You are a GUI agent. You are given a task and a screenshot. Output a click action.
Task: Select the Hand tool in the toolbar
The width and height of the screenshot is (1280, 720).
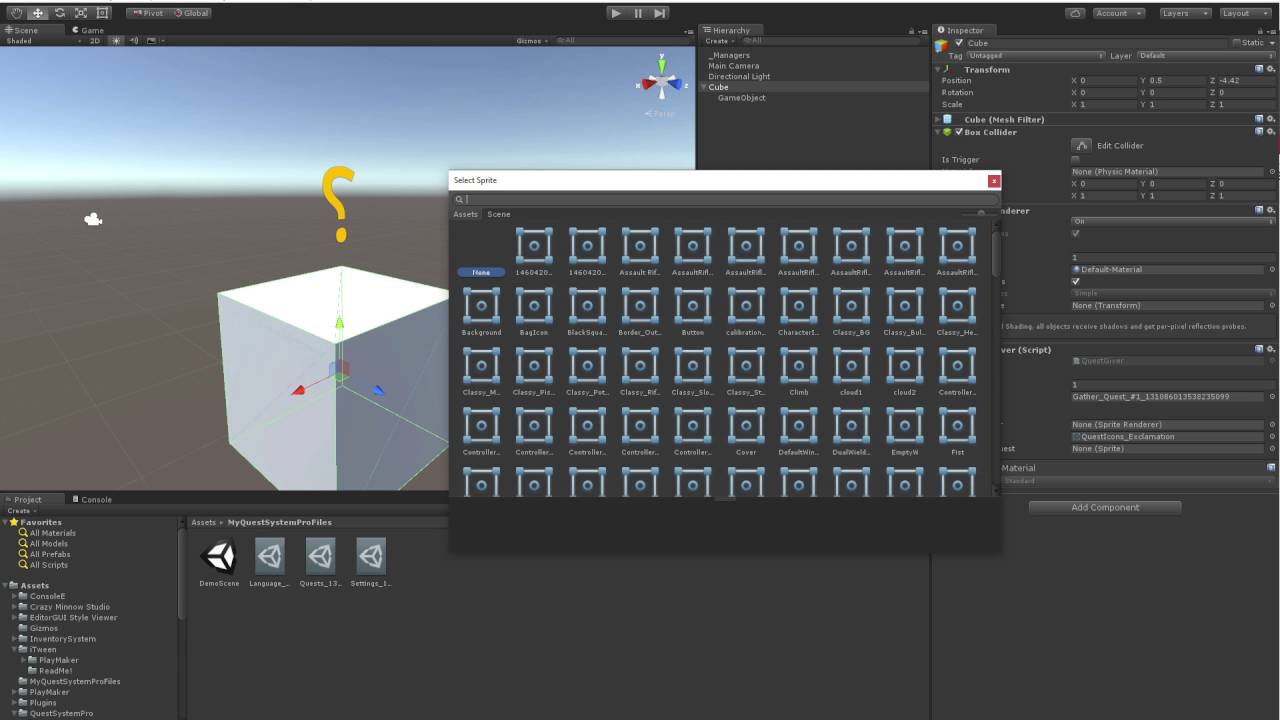pyautogui.click(x=15, y=13)
